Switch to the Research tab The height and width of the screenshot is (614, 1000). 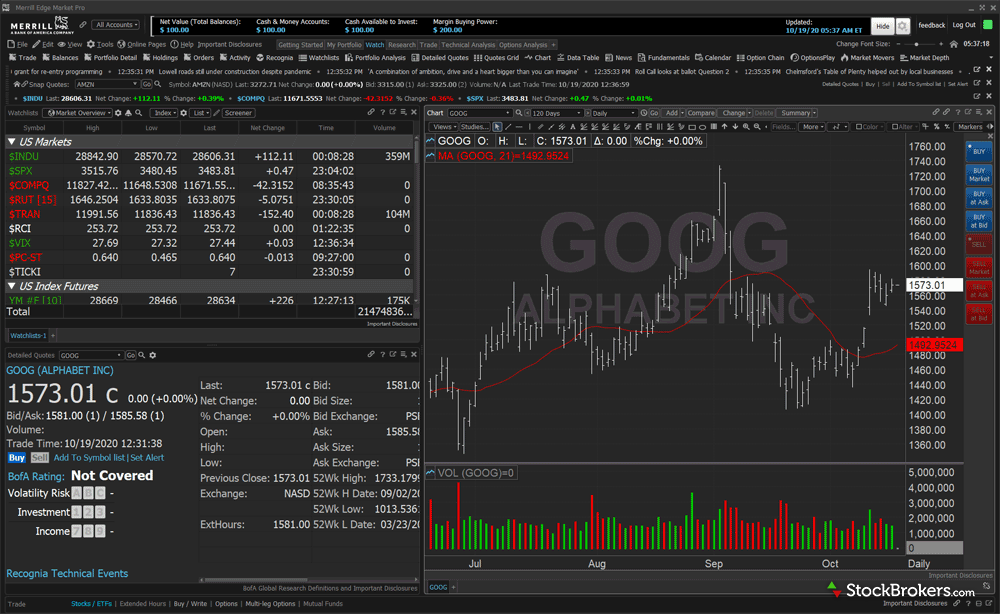(x=401, y=45)
